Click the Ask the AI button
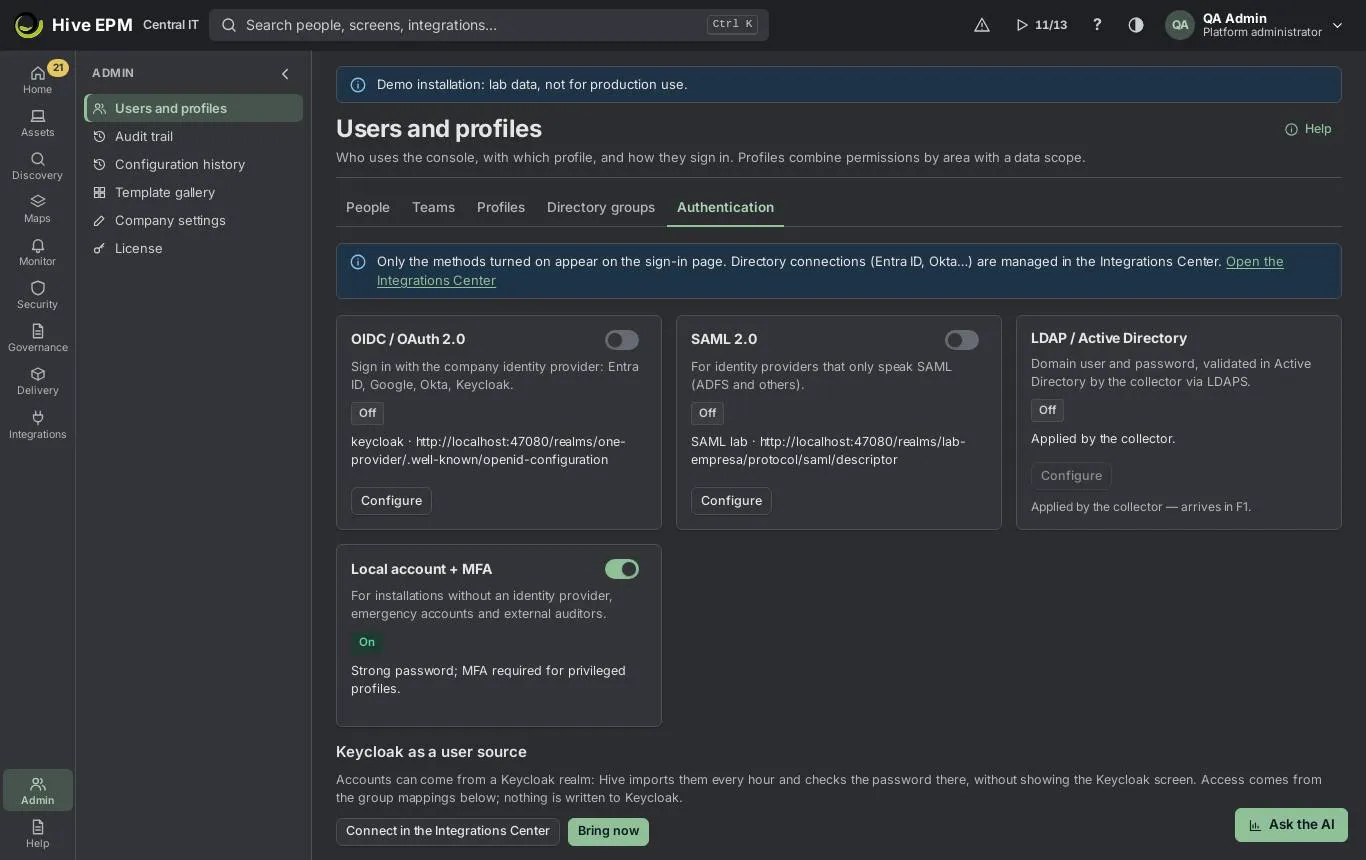 [x=1291, y=825]
